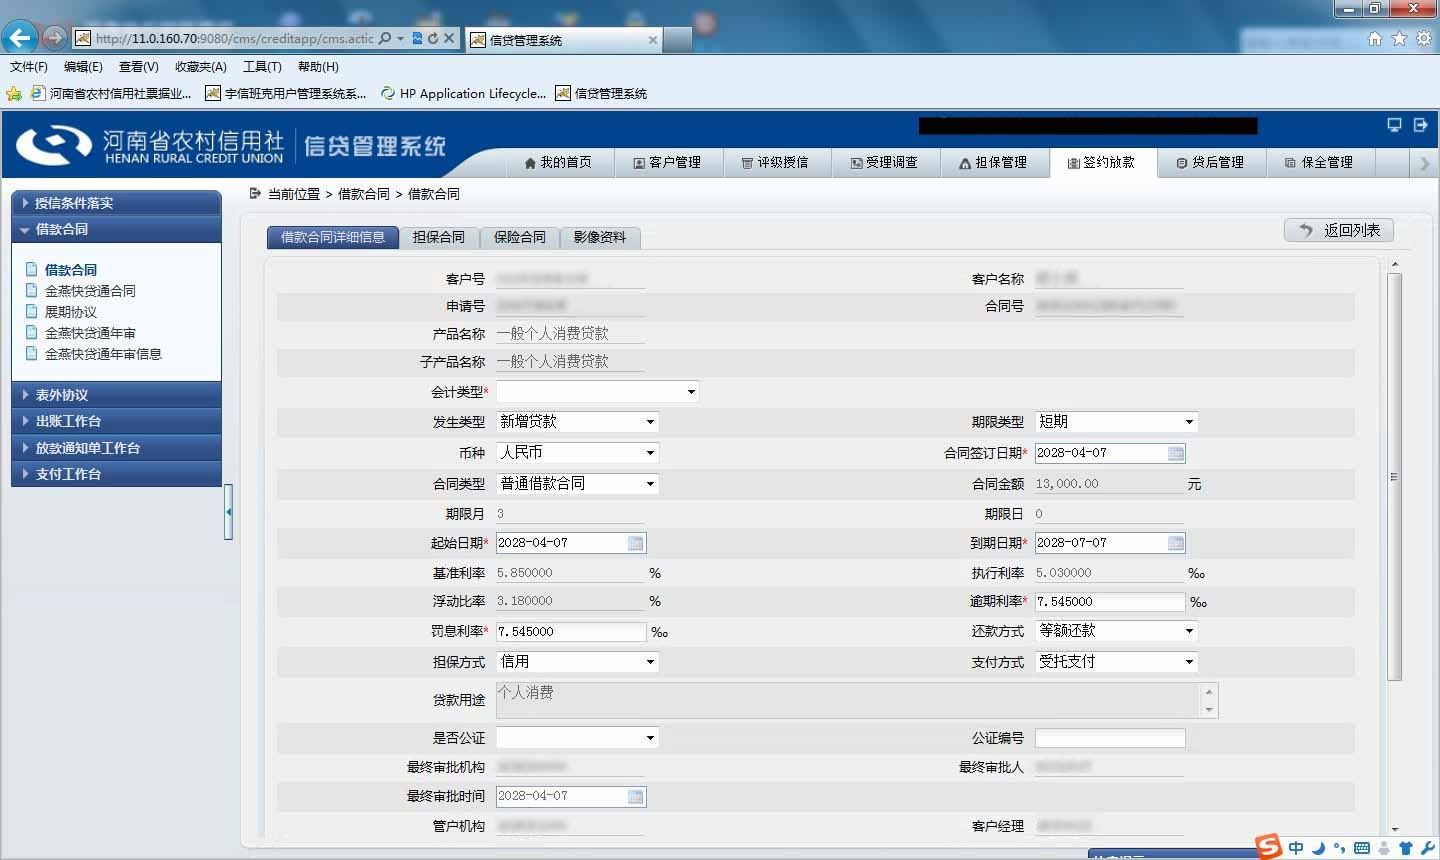Screen dimensions: 1440x860
Task: Open the 贷后管理 navigation tab
Action: (x=1211, y=162)
